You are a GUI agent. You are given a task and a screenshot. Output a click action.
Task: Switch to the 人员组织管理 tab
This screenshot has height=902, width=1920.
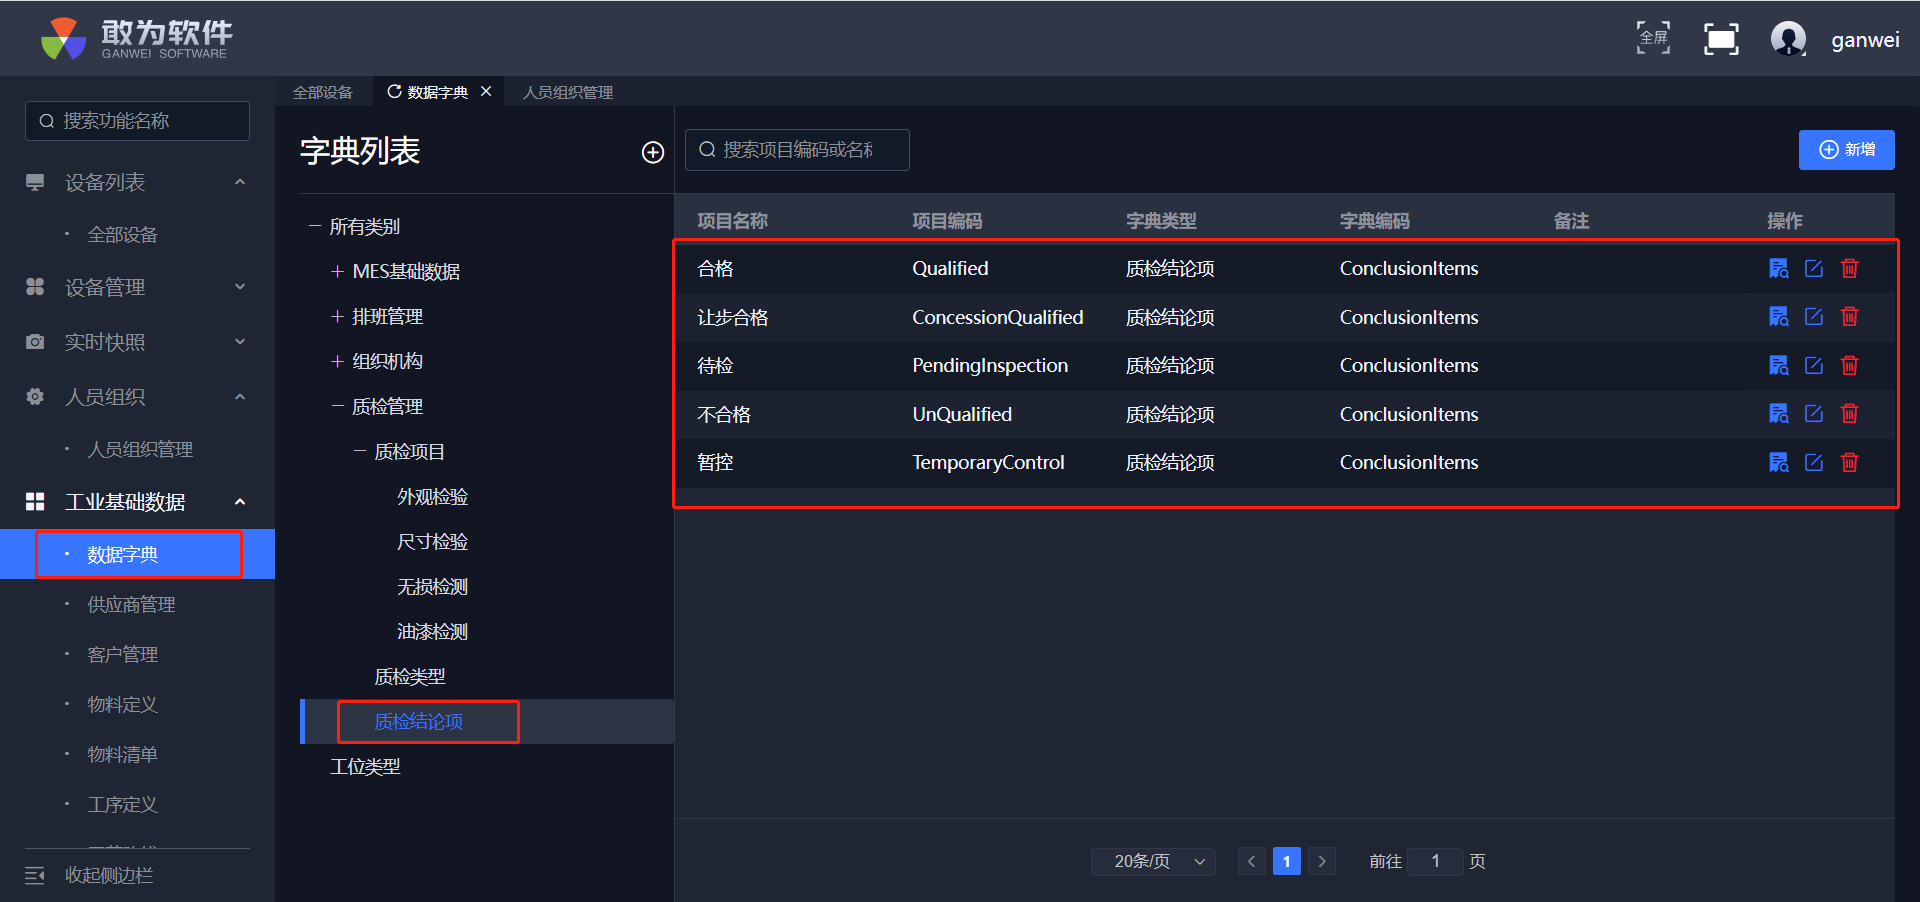(568, 92)
